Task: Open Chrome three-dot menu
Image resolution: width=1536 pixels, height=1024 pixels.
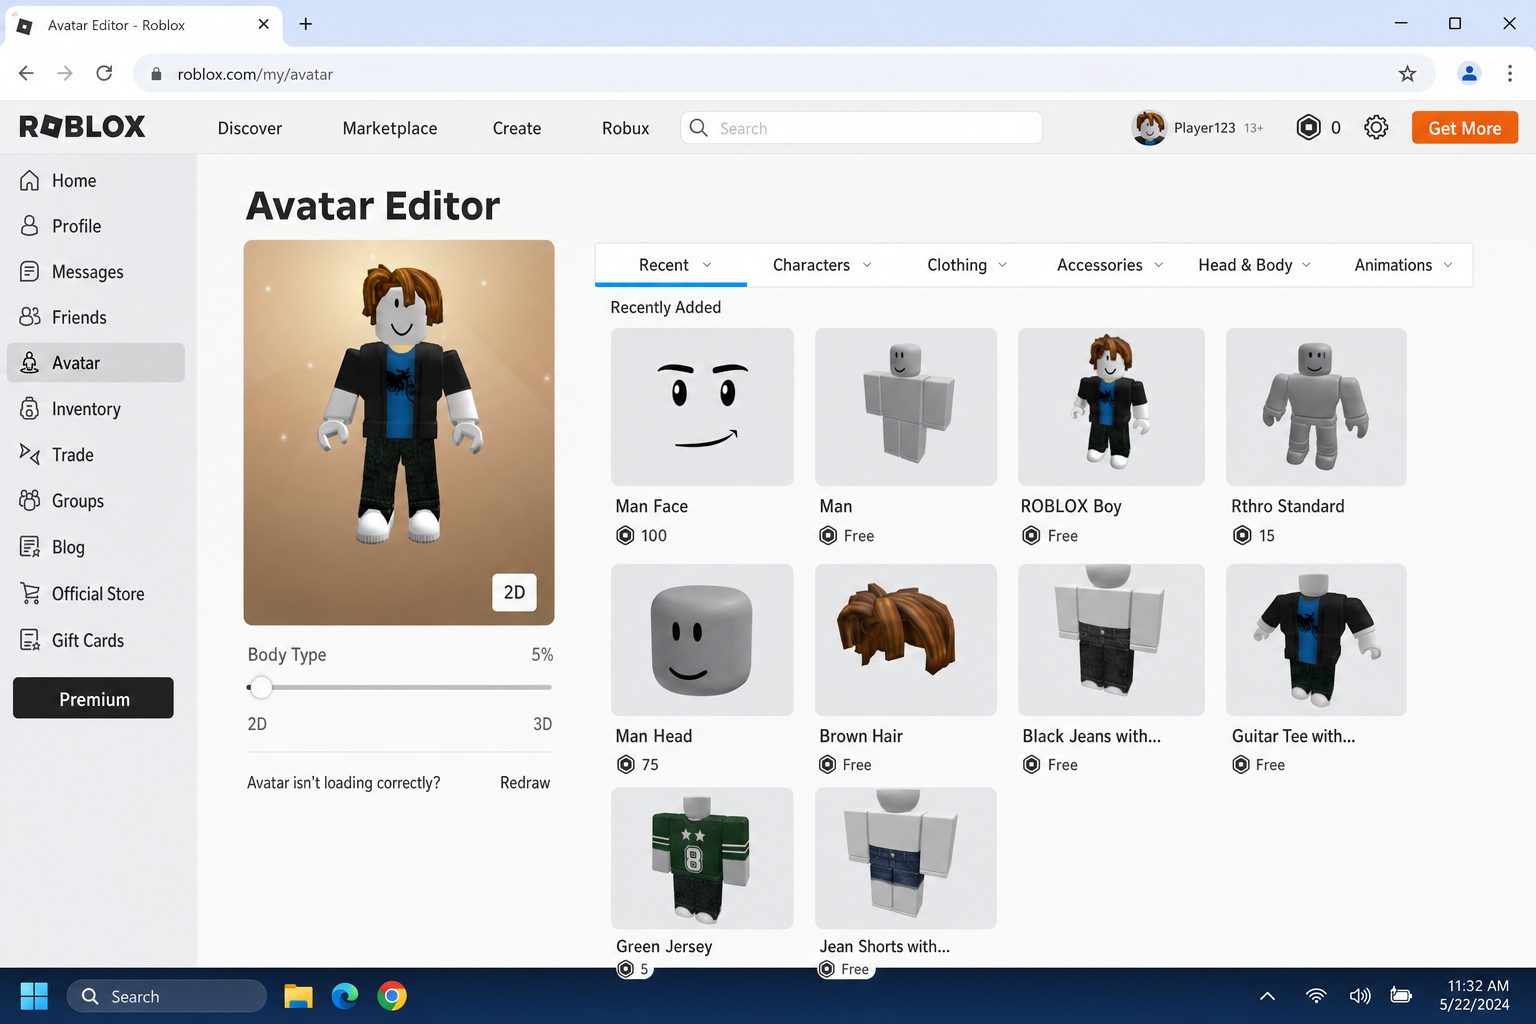Action: coord(1510,73)
